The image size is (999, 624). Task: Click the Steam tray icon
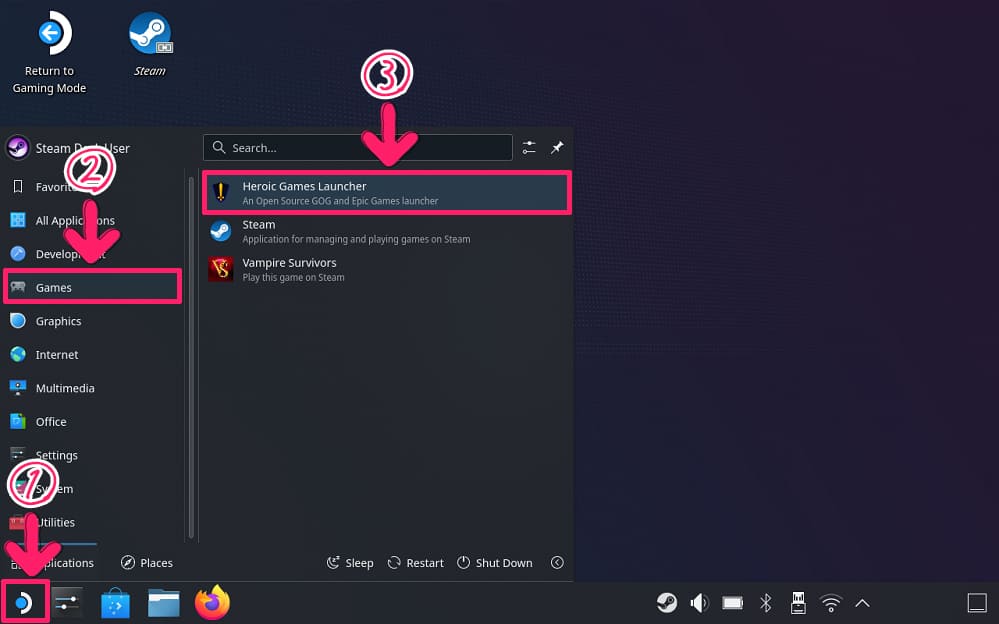tap(666, 602)
